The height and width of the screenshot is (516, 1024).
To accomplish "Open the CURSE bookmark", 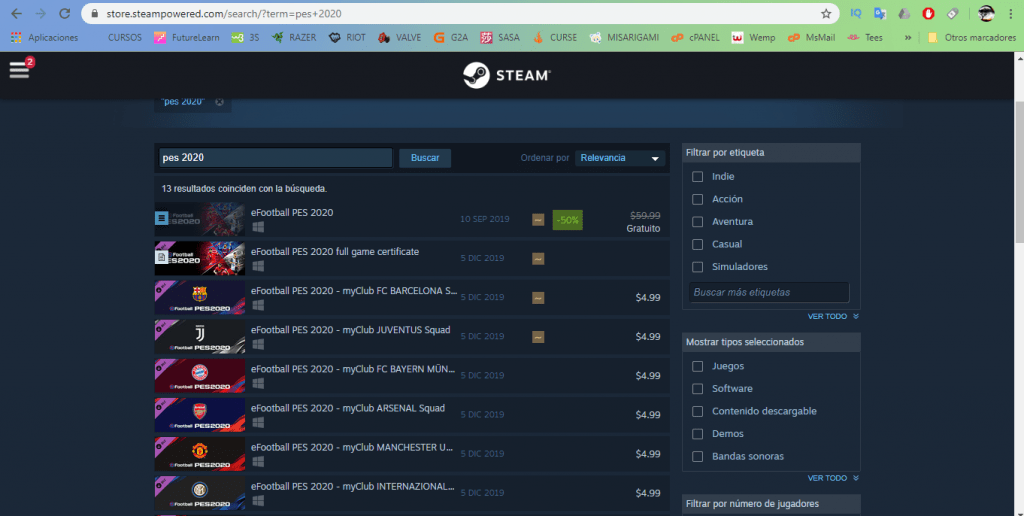I will click(555, 38).
